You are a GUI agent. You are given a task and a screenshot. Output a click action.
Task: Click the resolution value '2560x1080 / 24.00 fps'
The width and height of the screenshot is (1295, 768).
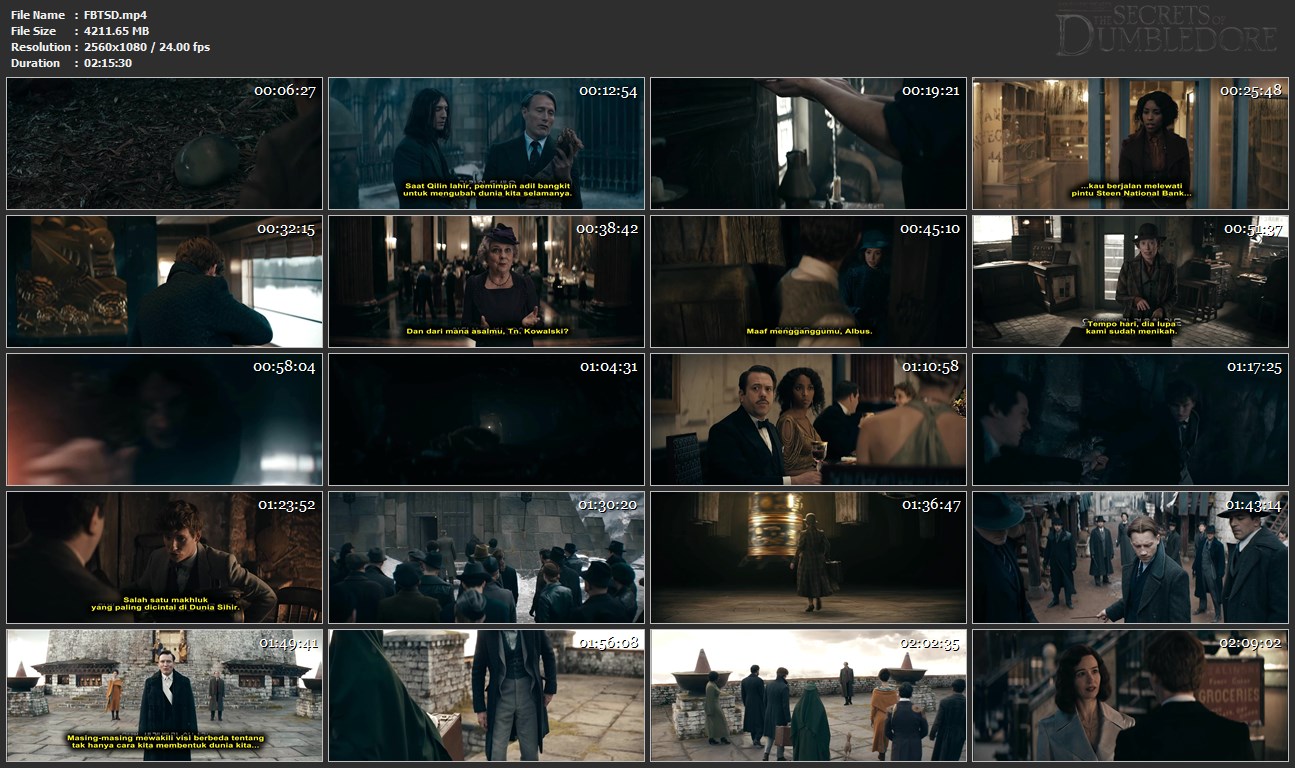point(147,47)
